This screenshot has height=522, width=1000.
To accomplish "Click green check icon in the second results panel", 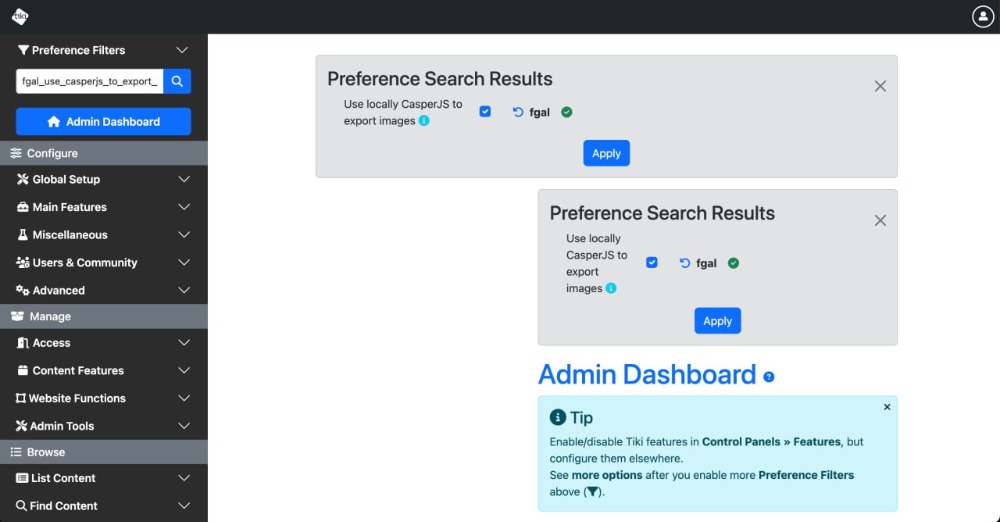I will pyautogui.click(x=733, y=263).
